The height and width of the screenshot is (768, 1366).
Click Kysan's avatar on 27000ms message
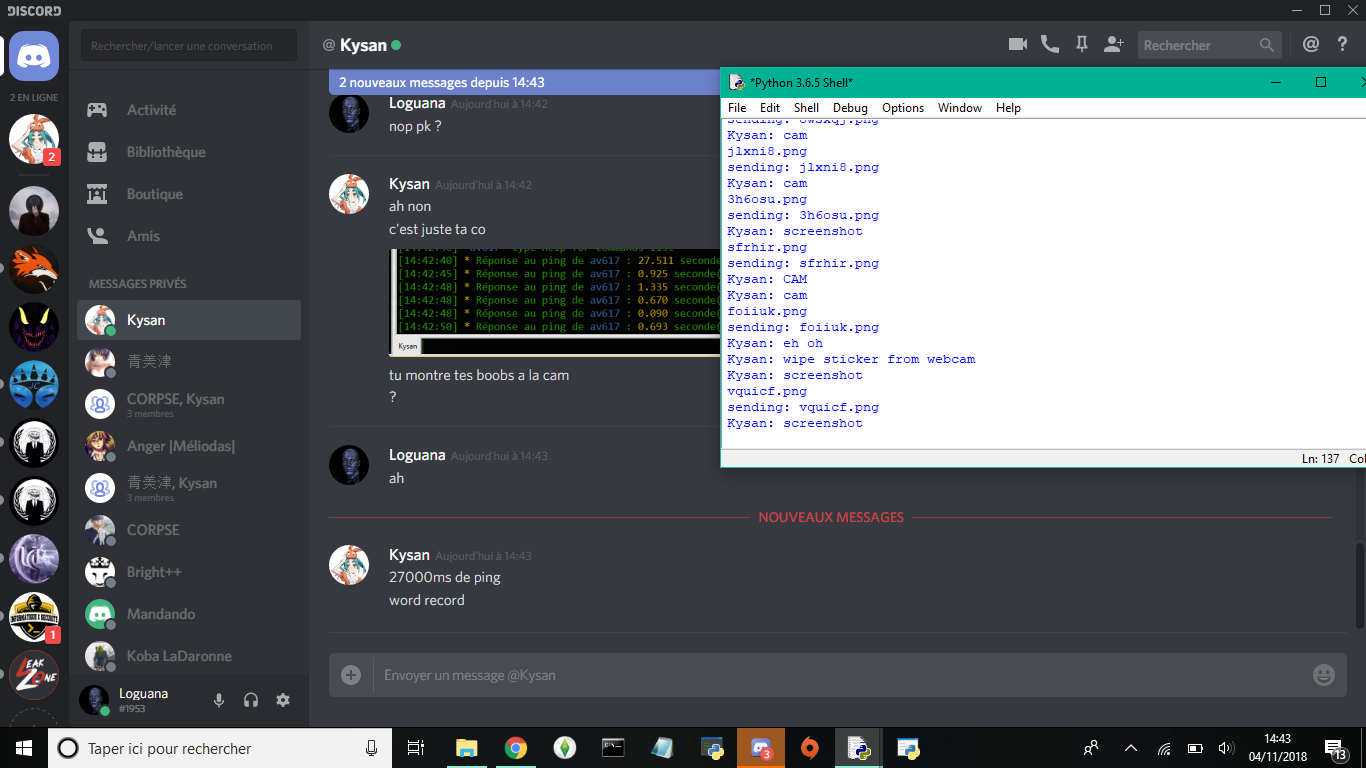(349, 565)
